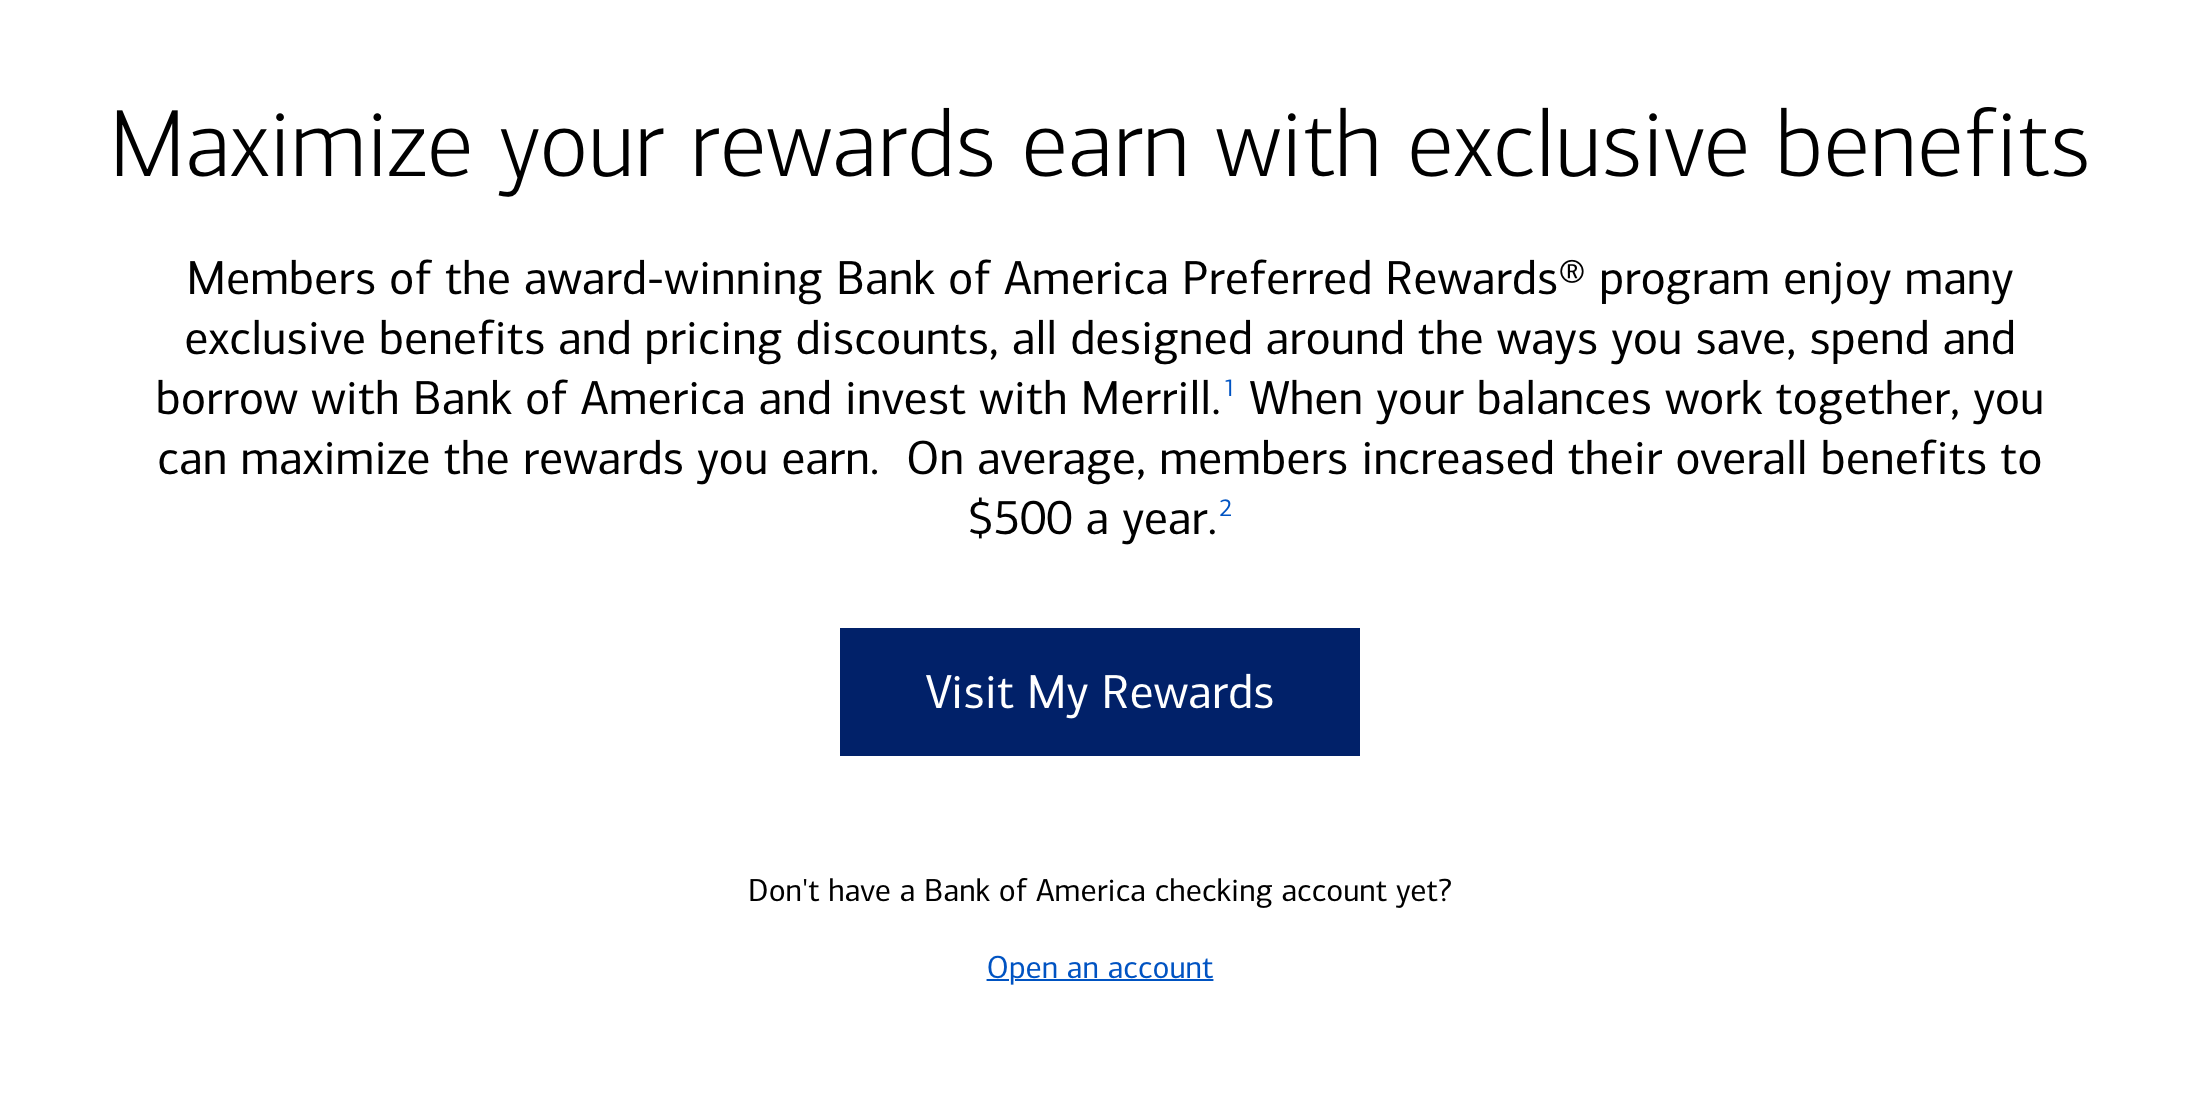Click the "Don't have a Bank of America checking account yet?" text
The height and width of the screenshot is (1104, 2204).
[x=1099, y=890]
